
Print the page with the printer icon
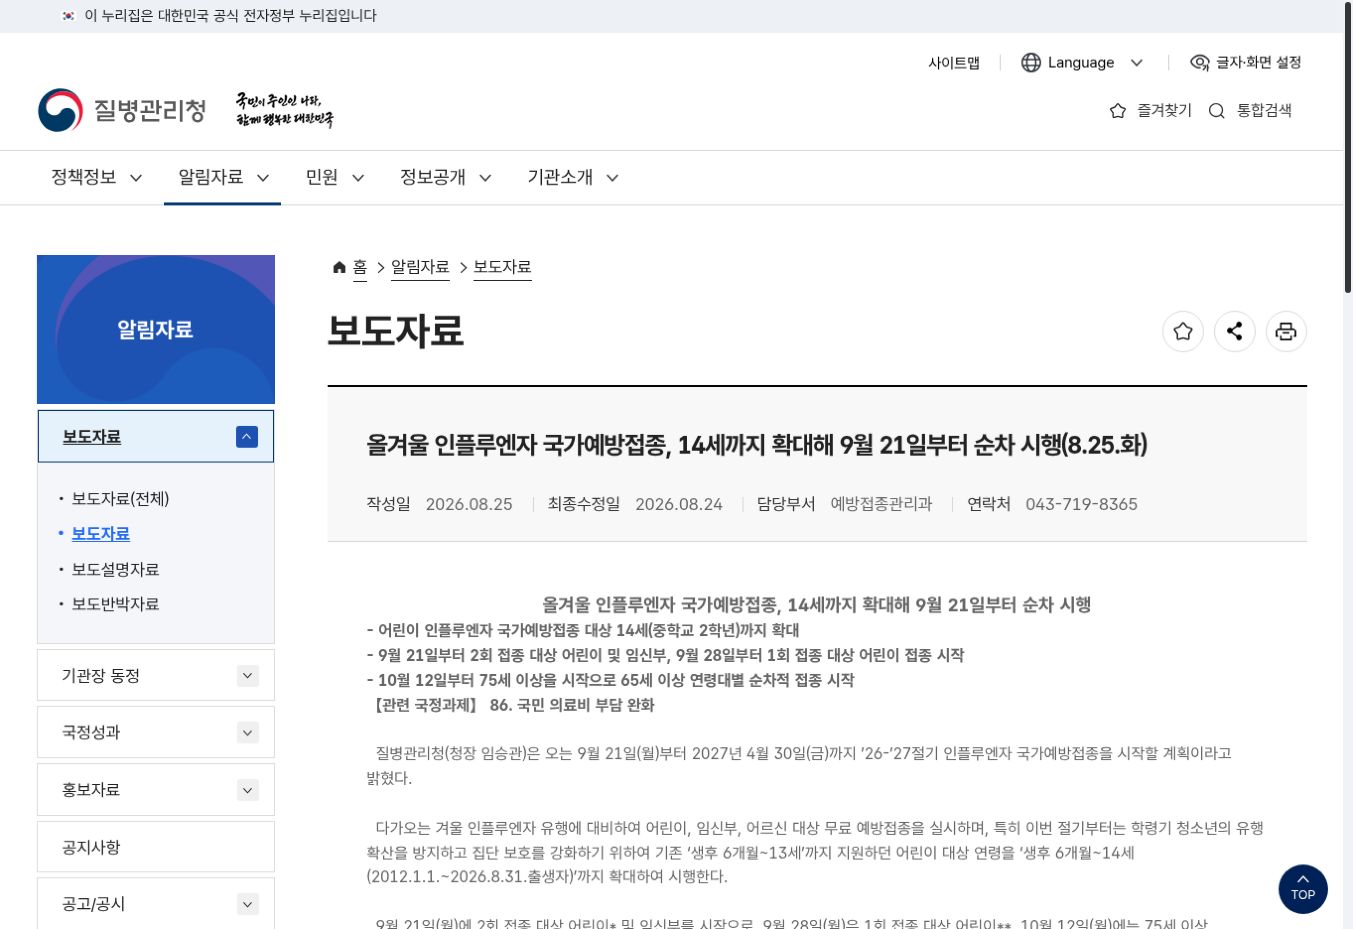click(1286, 331)
